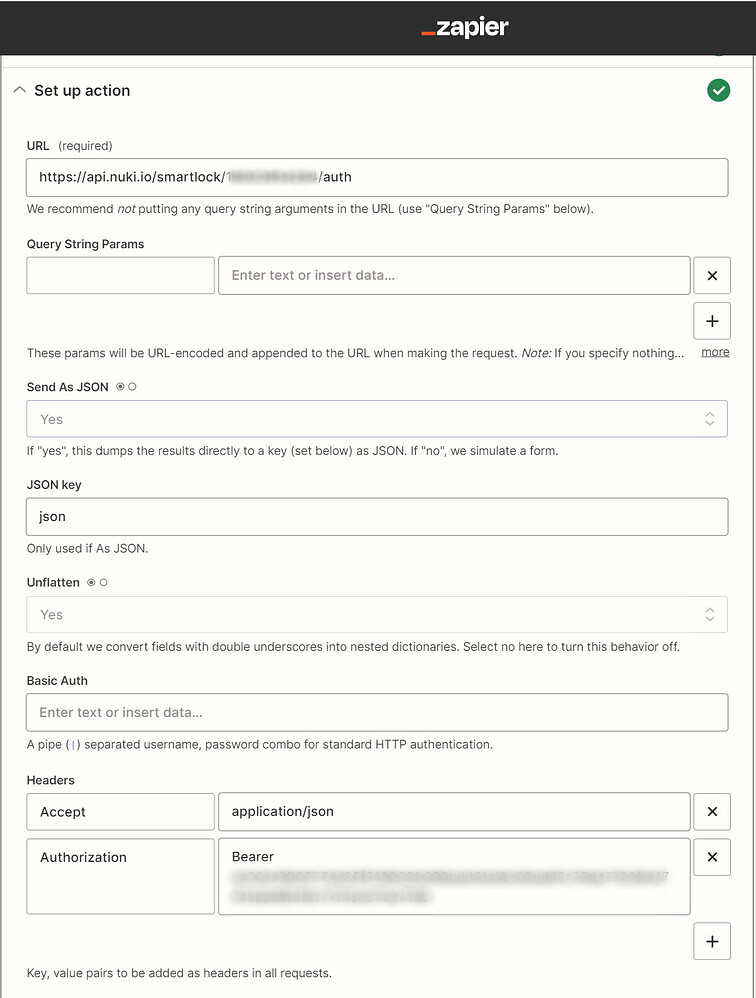Click the Bearer token value field
The width and height of the screenshot is (756, 998).
(x=453, y=877)
